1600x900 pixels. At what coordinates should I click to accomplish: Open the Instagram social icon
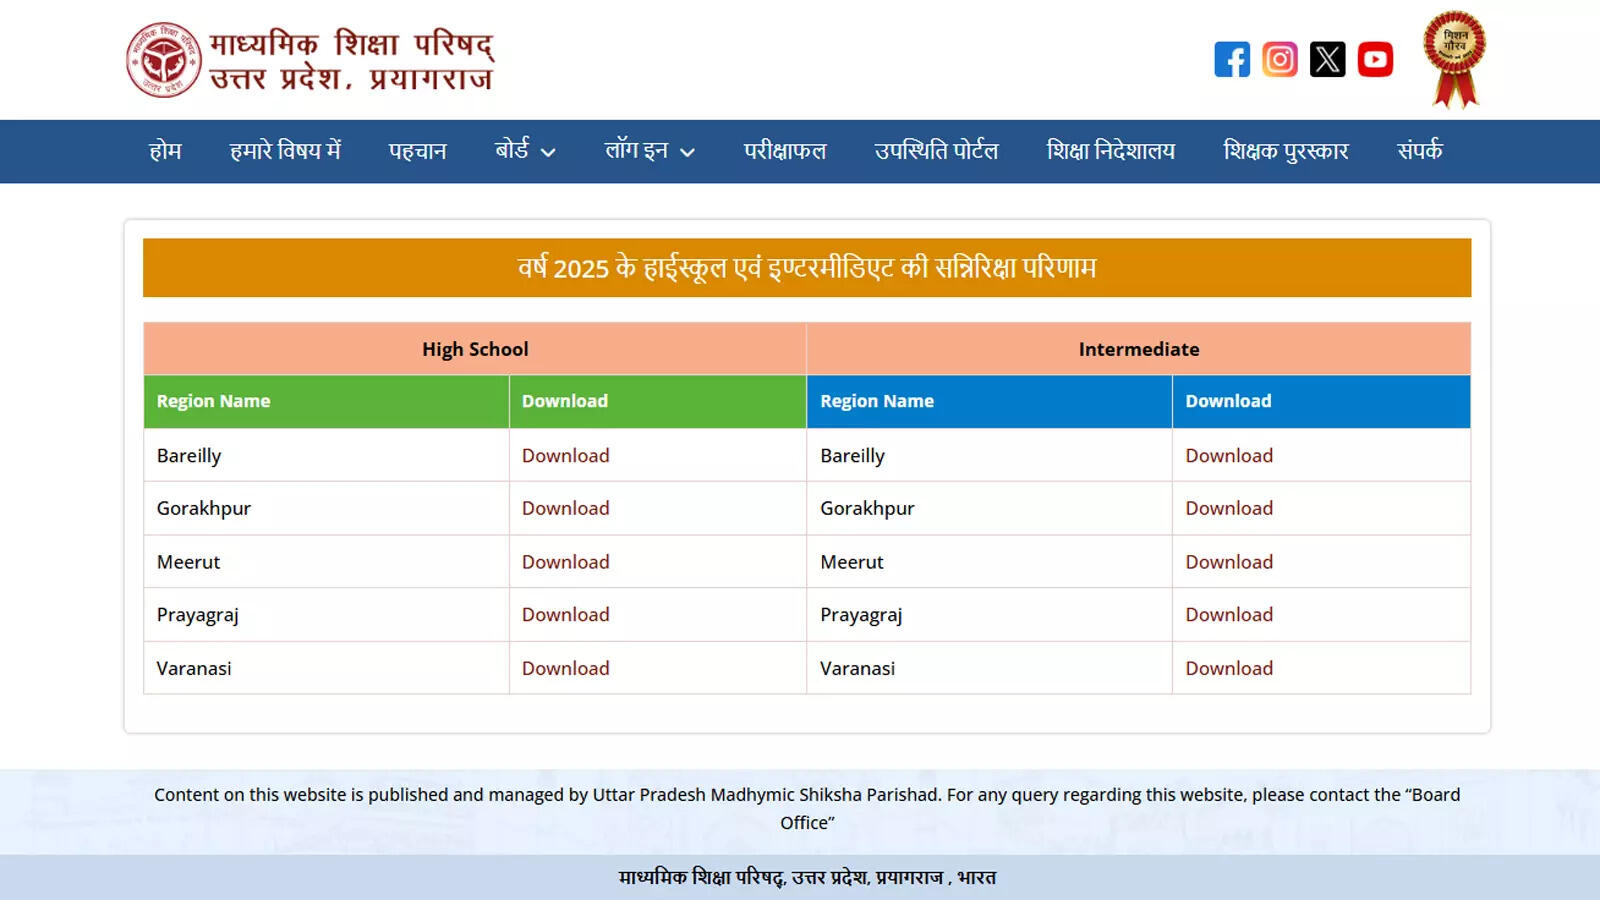coord(1280,59)
